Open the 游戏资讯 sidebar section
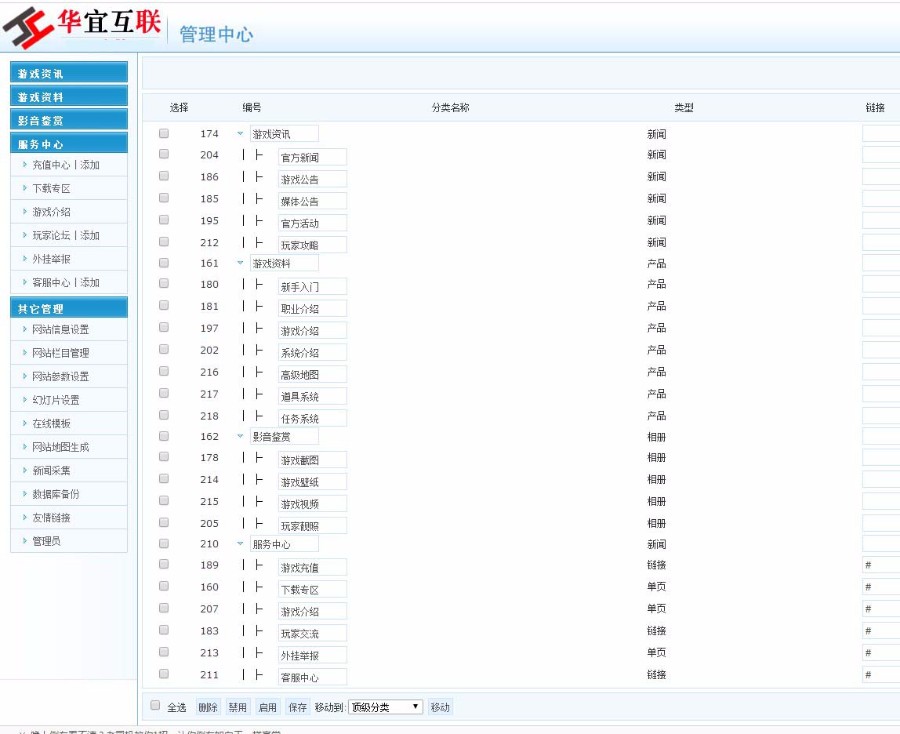 (69, 73)
